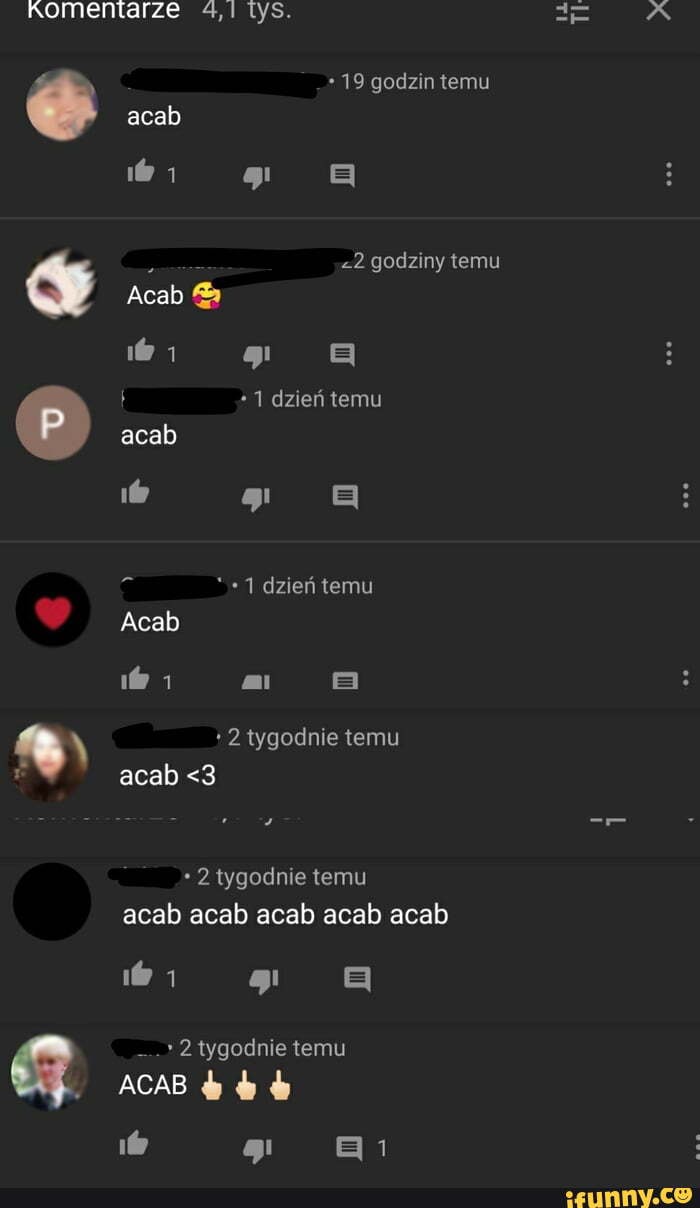This screenshot has width=700, height=1208.
Task: Reply to the 19 godzin temu comment
Action: tap(342, 176)
